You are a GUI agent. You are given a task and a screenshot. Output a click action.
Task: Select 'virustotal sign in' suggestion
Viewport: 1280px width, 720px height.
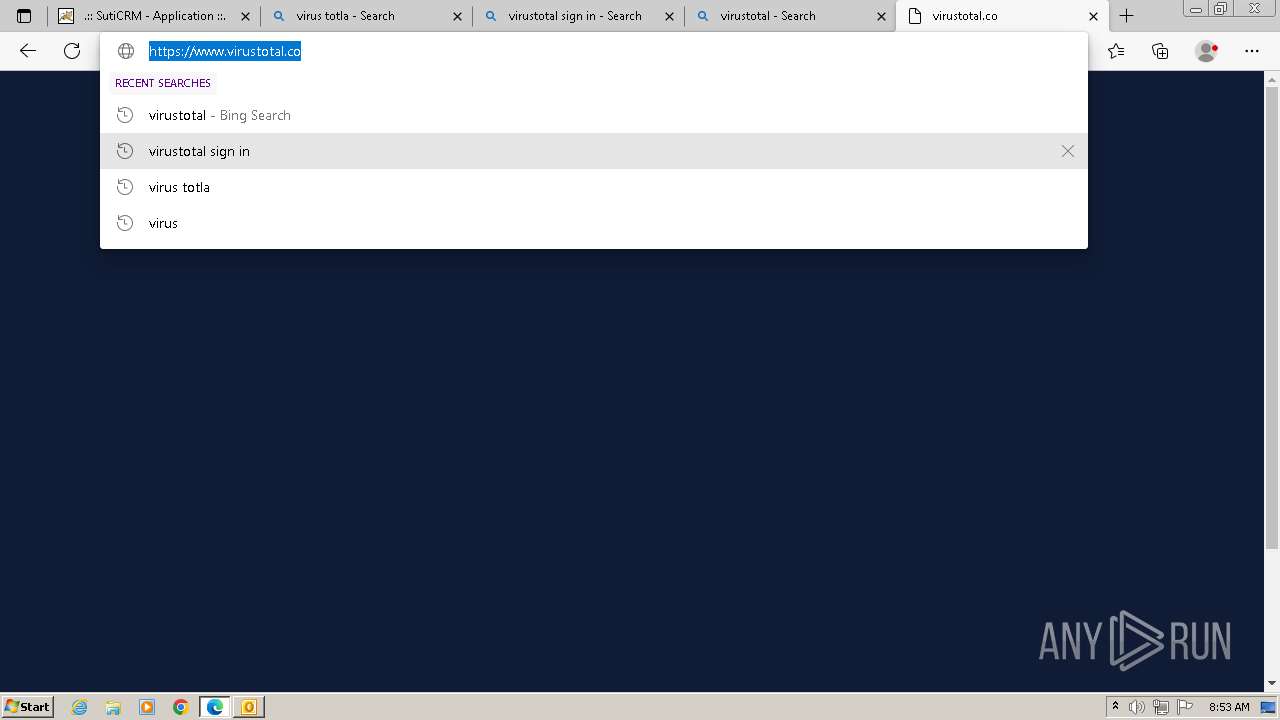(594, 151)
